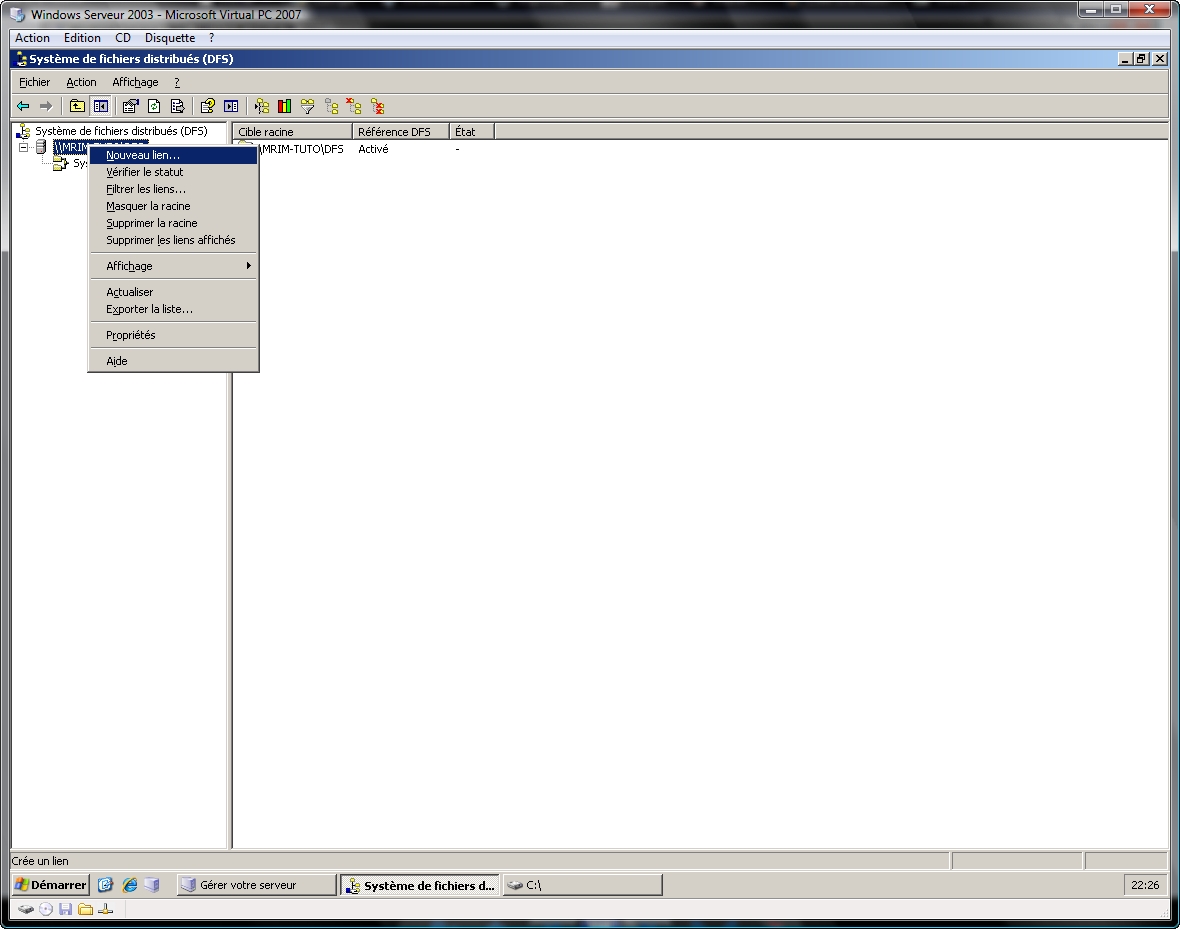
Task: Click the Virtual PC floppy disk status icon
Action: coord(65,909)
